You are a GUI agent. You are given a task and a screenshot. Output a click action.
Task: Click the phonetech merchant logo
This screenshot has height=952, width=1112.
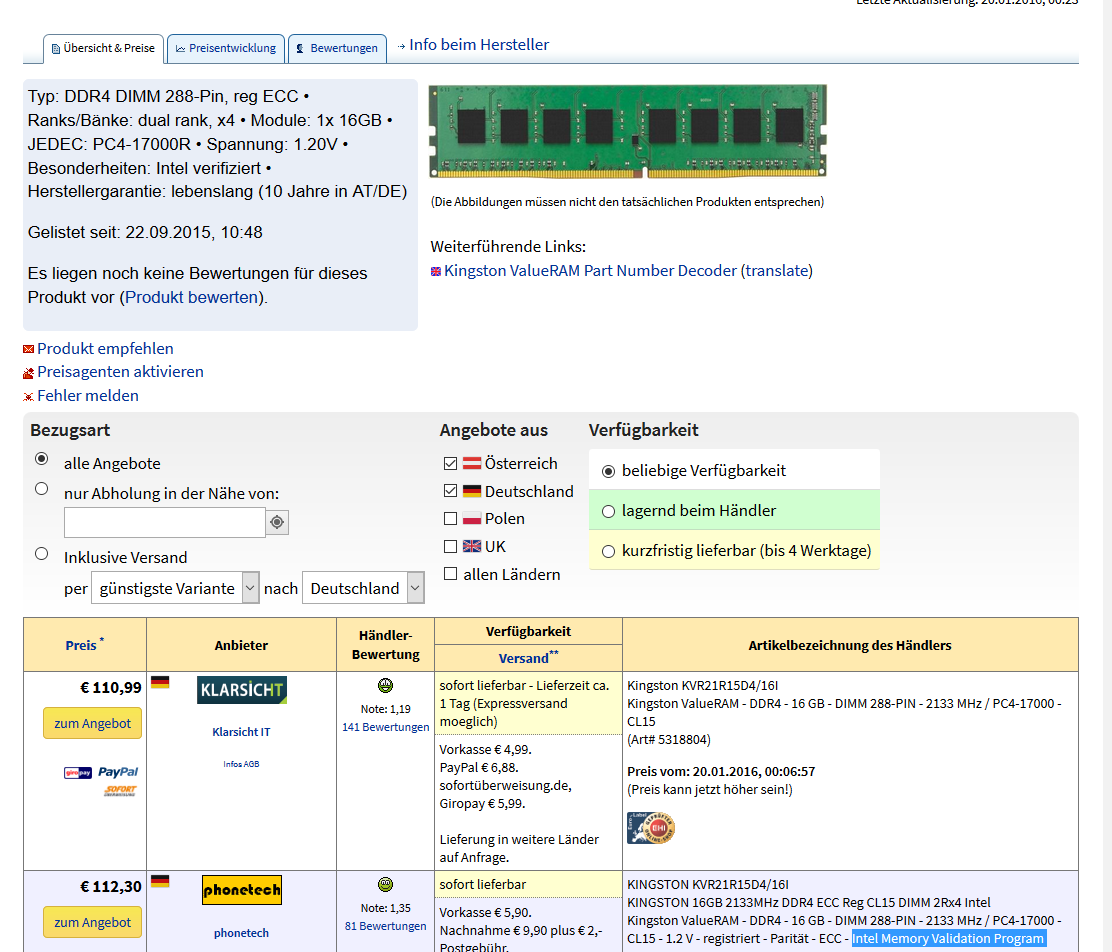point(242,890)
